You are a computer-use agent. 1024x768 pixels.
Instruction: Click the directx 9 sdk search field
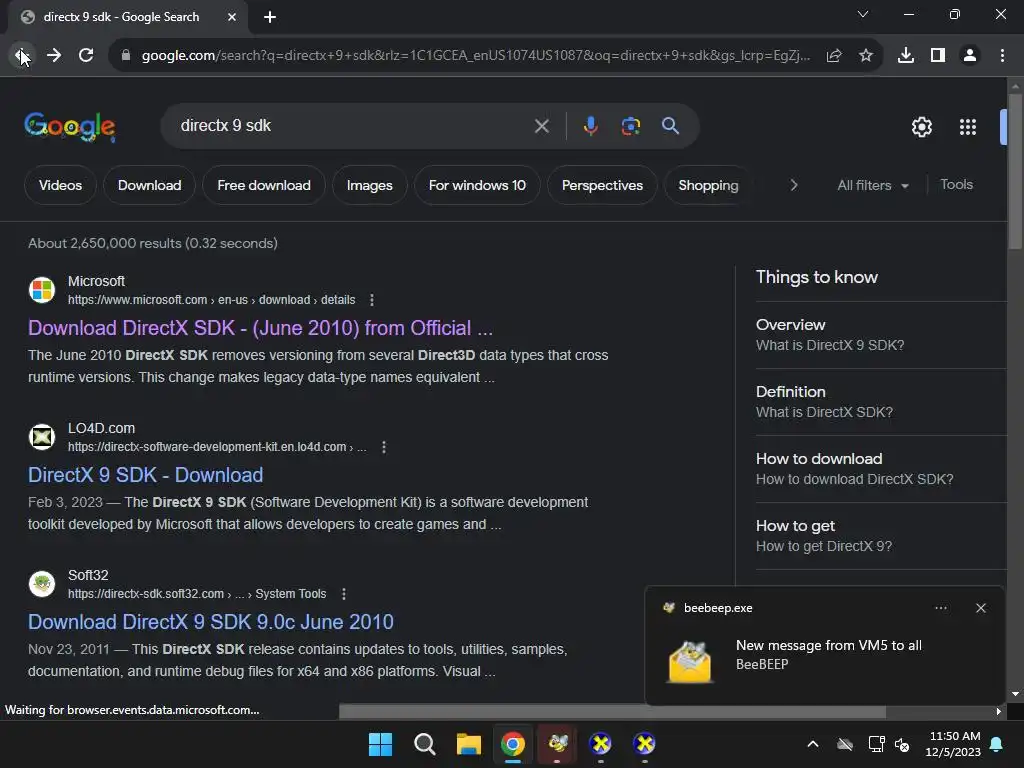353,126
